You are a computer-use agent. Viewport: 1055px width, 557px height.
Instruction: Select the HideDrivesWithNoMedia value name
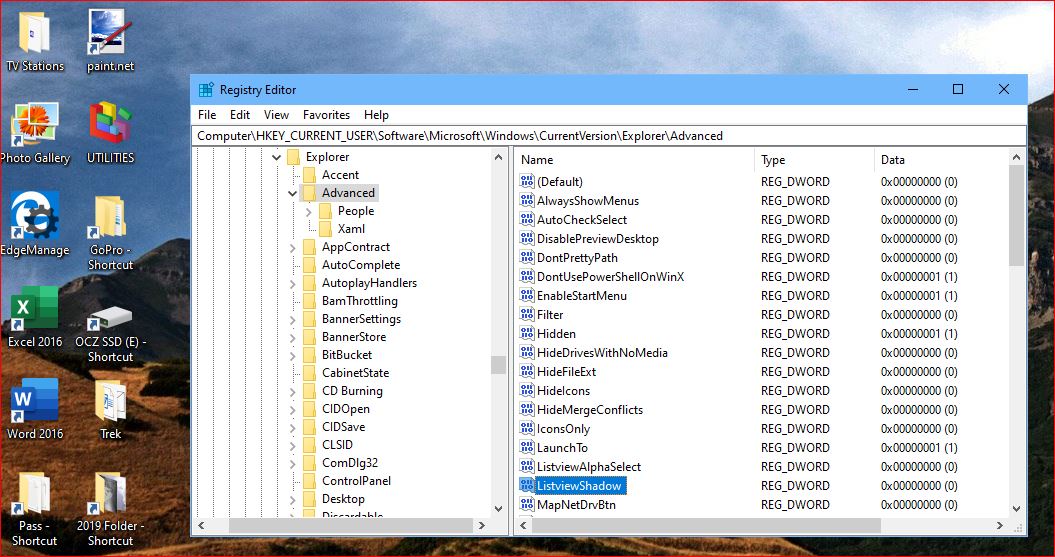pos(602,352)
